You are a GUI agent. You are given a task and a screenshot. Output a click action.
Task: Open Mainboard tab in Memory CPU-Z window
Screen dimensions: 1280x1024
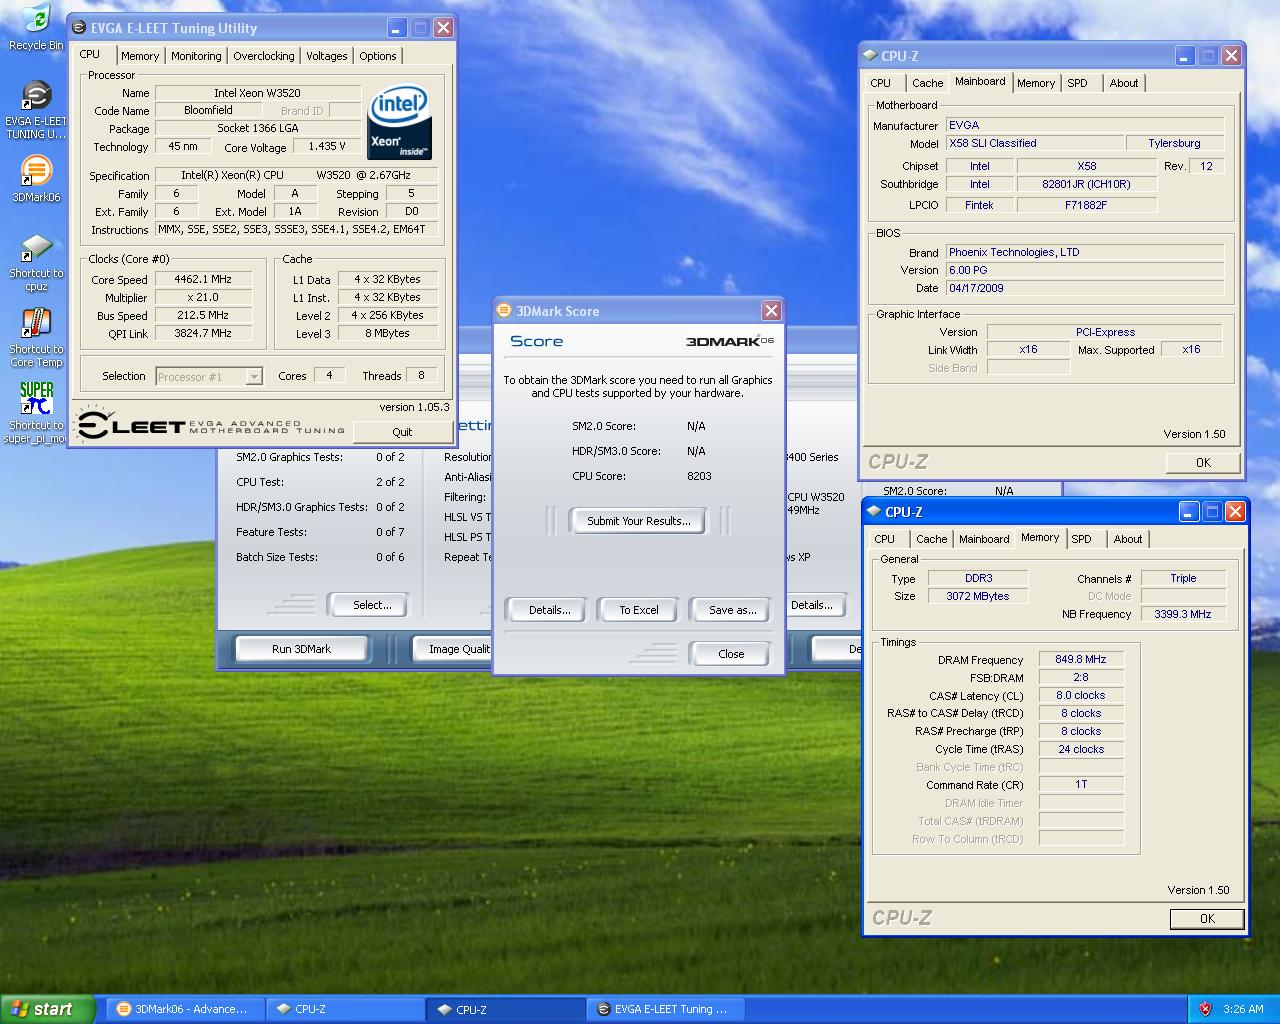[x=984, y=539]
